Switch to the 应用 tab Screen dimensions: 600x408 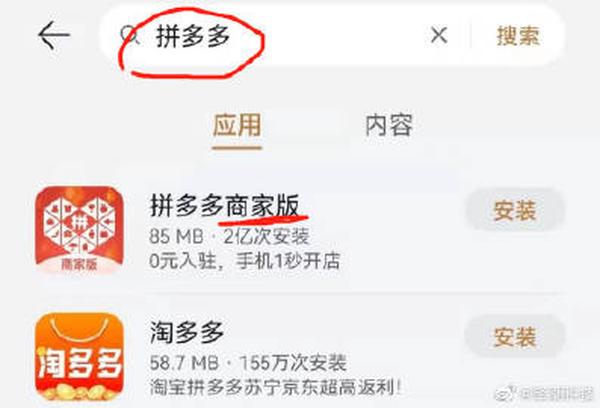coord(237,126)
